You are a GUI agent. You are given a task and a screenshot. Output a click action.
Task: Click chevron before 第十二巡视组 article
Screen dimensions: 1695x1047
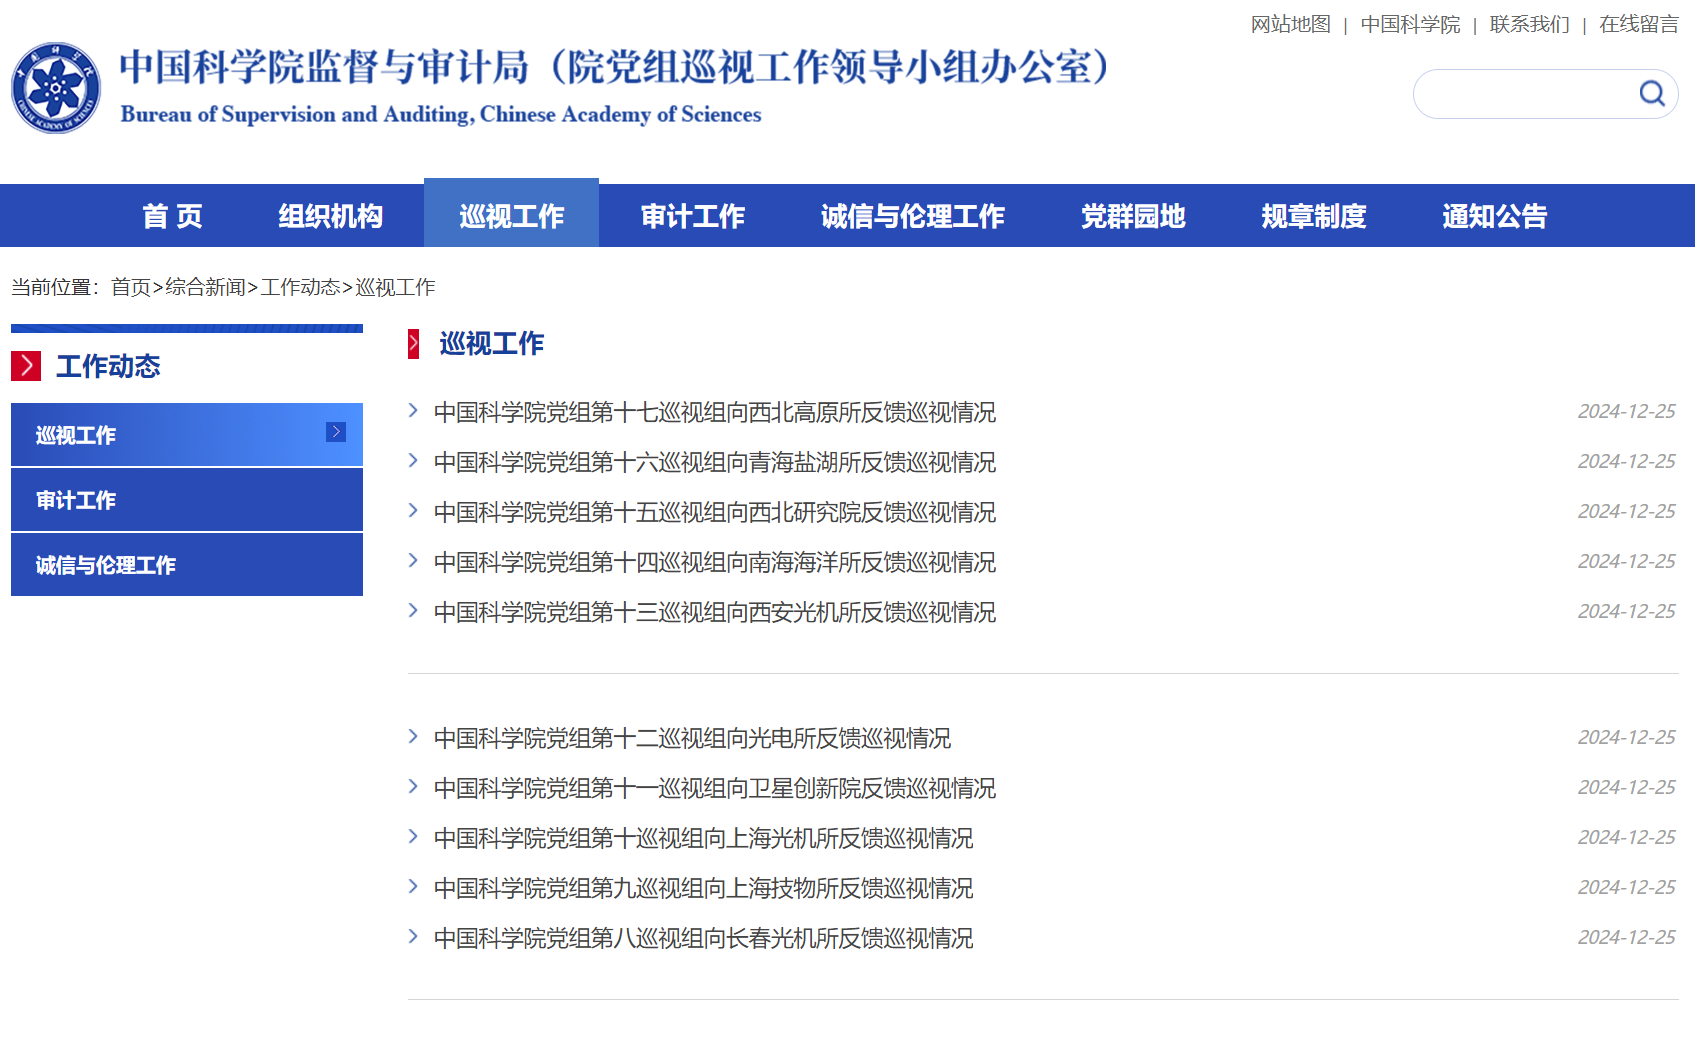[x=413, y=737]
